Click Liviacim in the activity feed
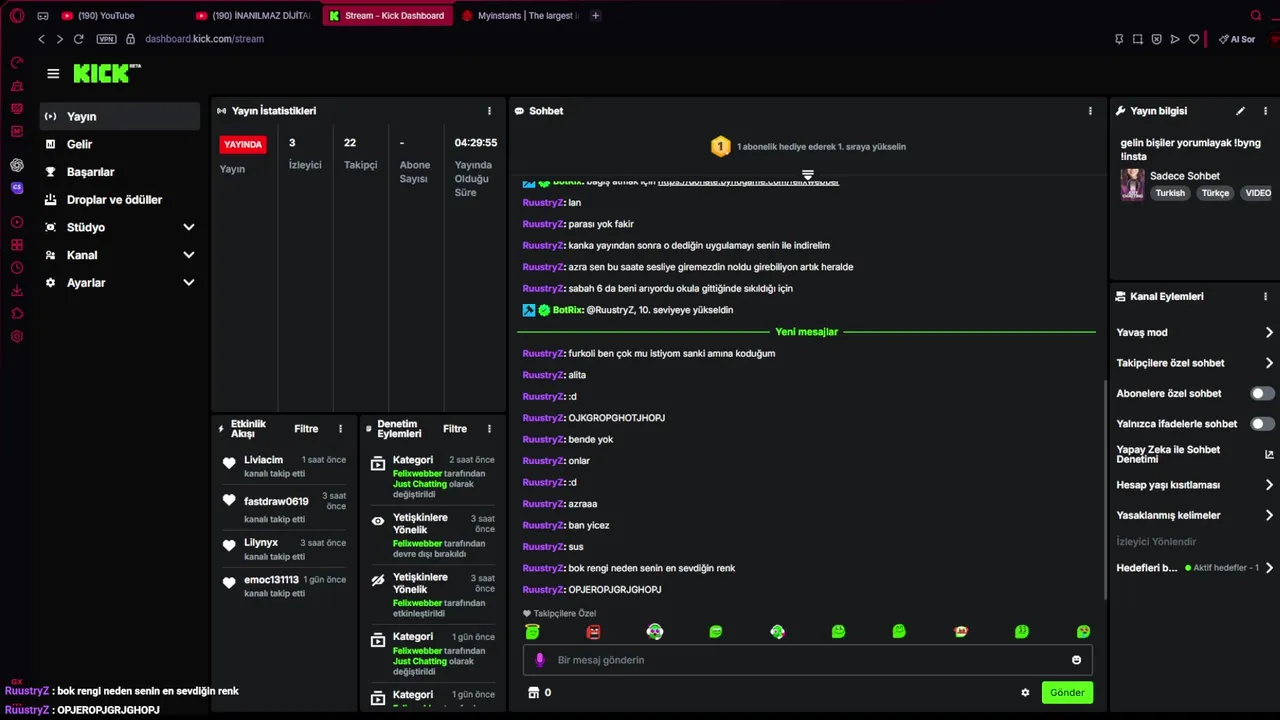 [x=263, y=460]
